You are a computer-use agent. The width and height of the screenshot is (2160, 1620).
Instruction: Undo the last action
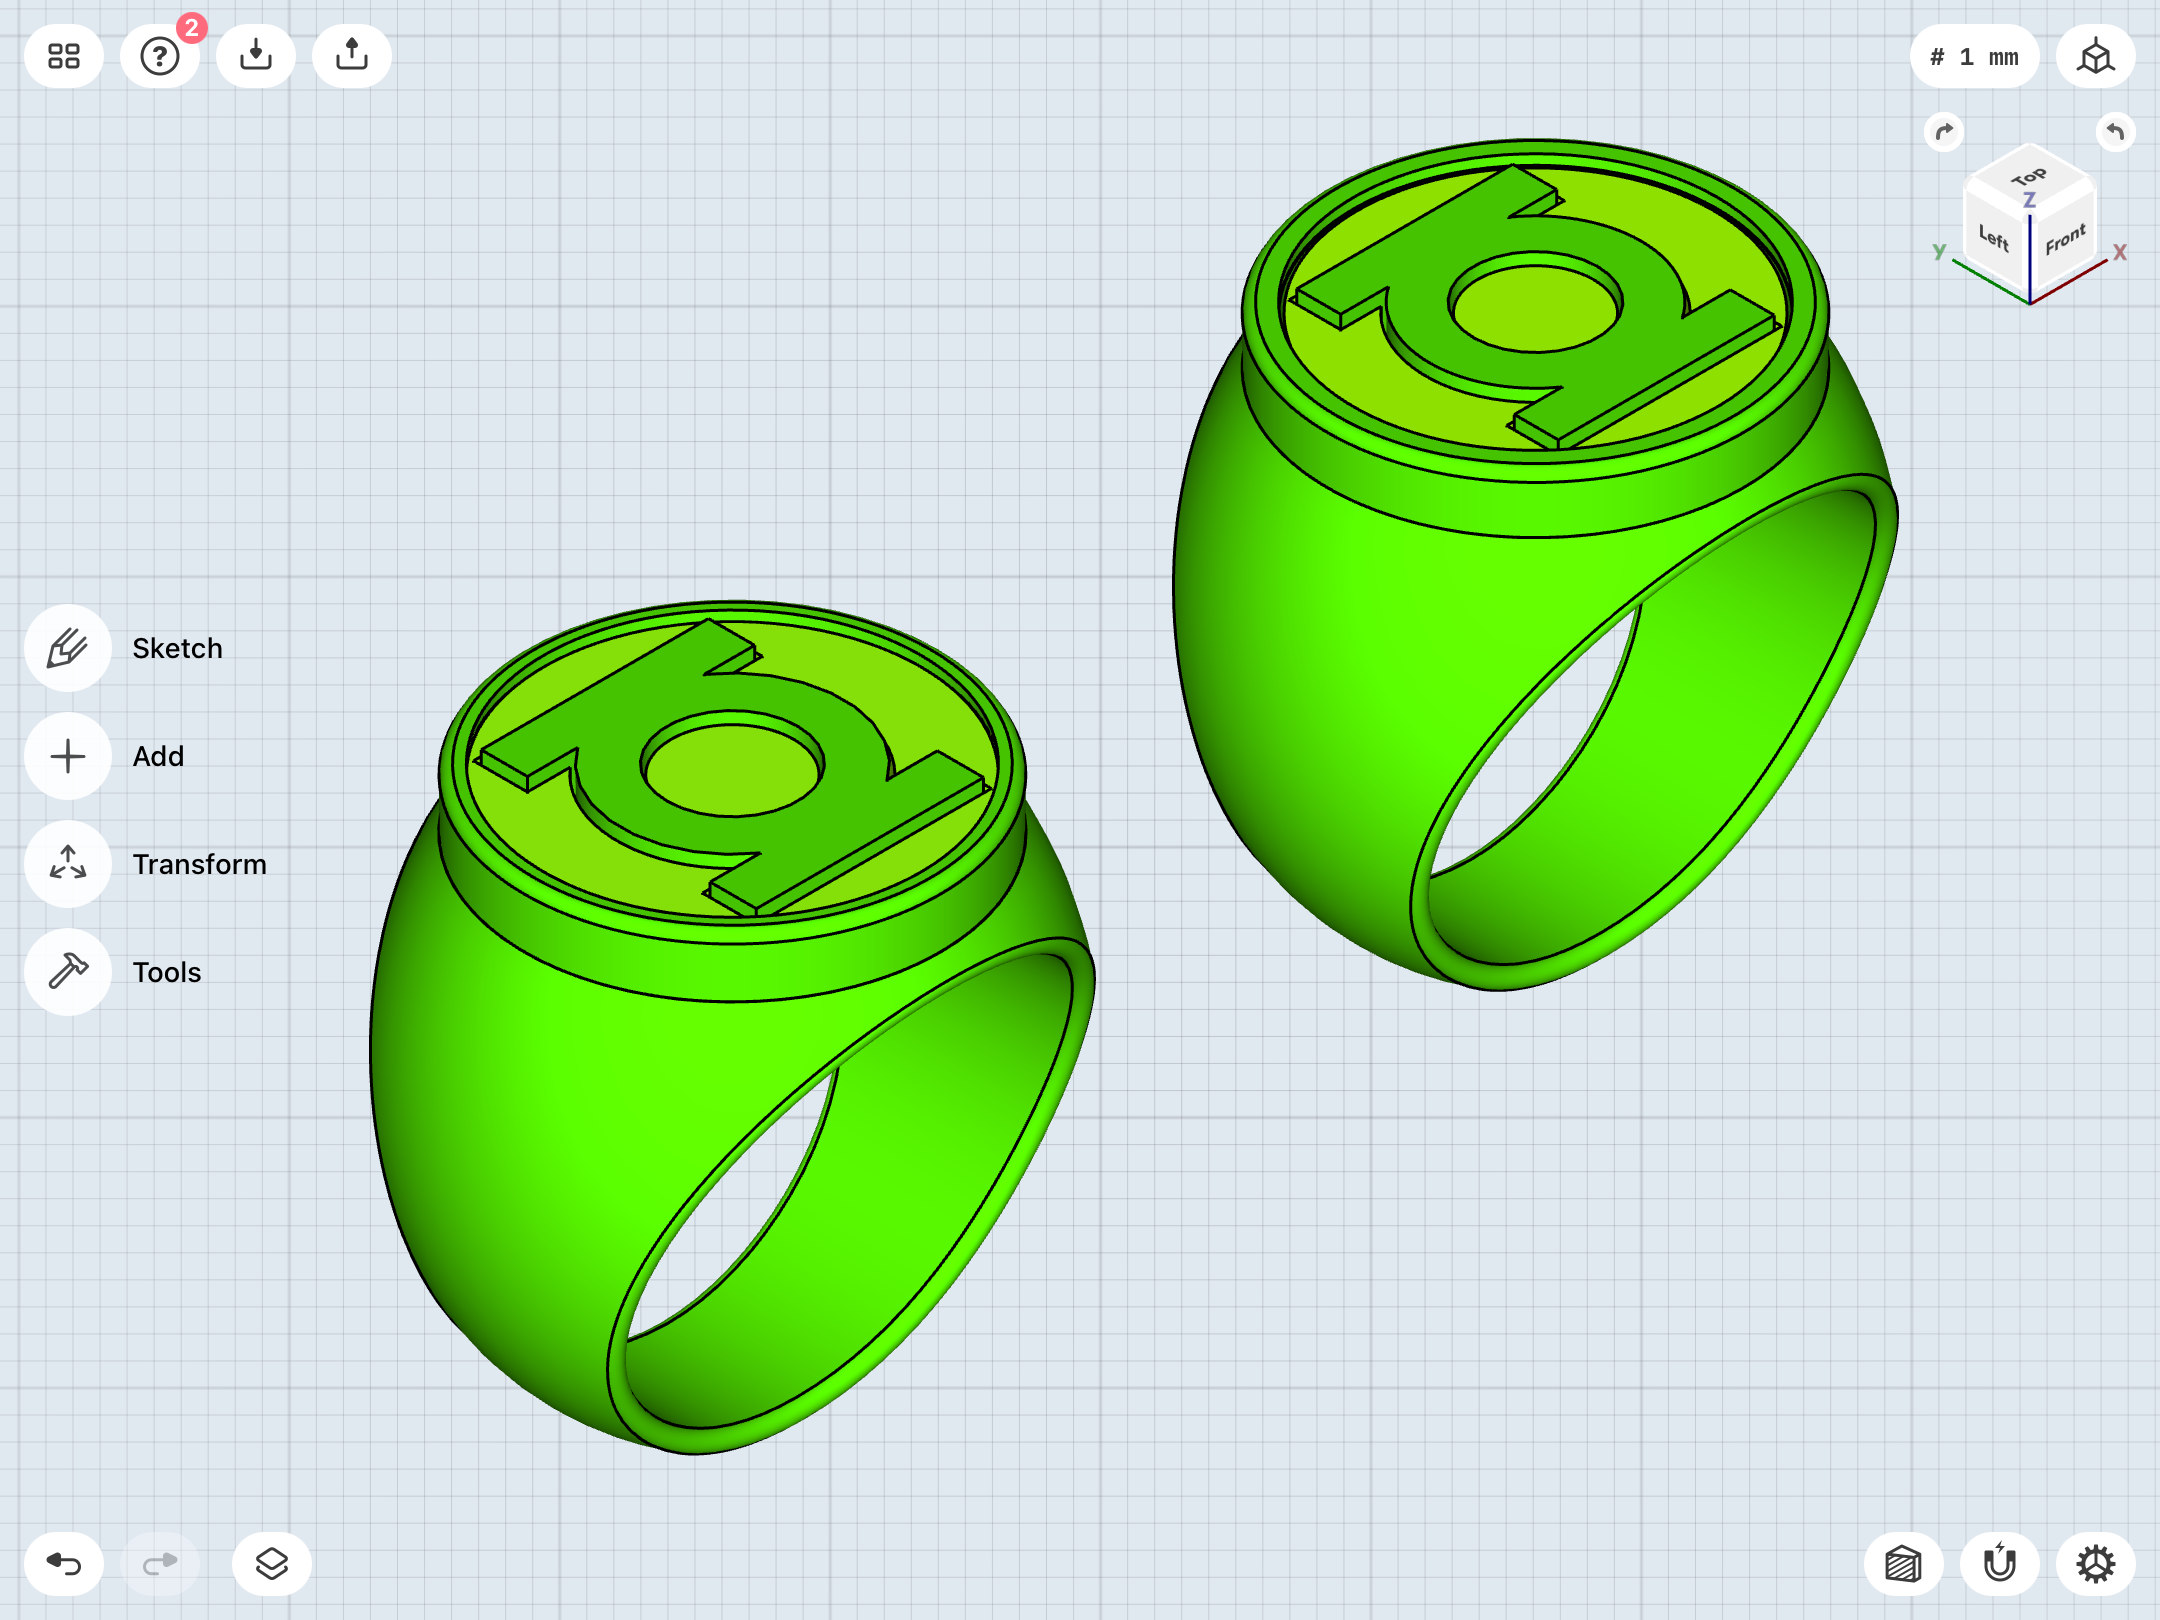(64, 1564)
